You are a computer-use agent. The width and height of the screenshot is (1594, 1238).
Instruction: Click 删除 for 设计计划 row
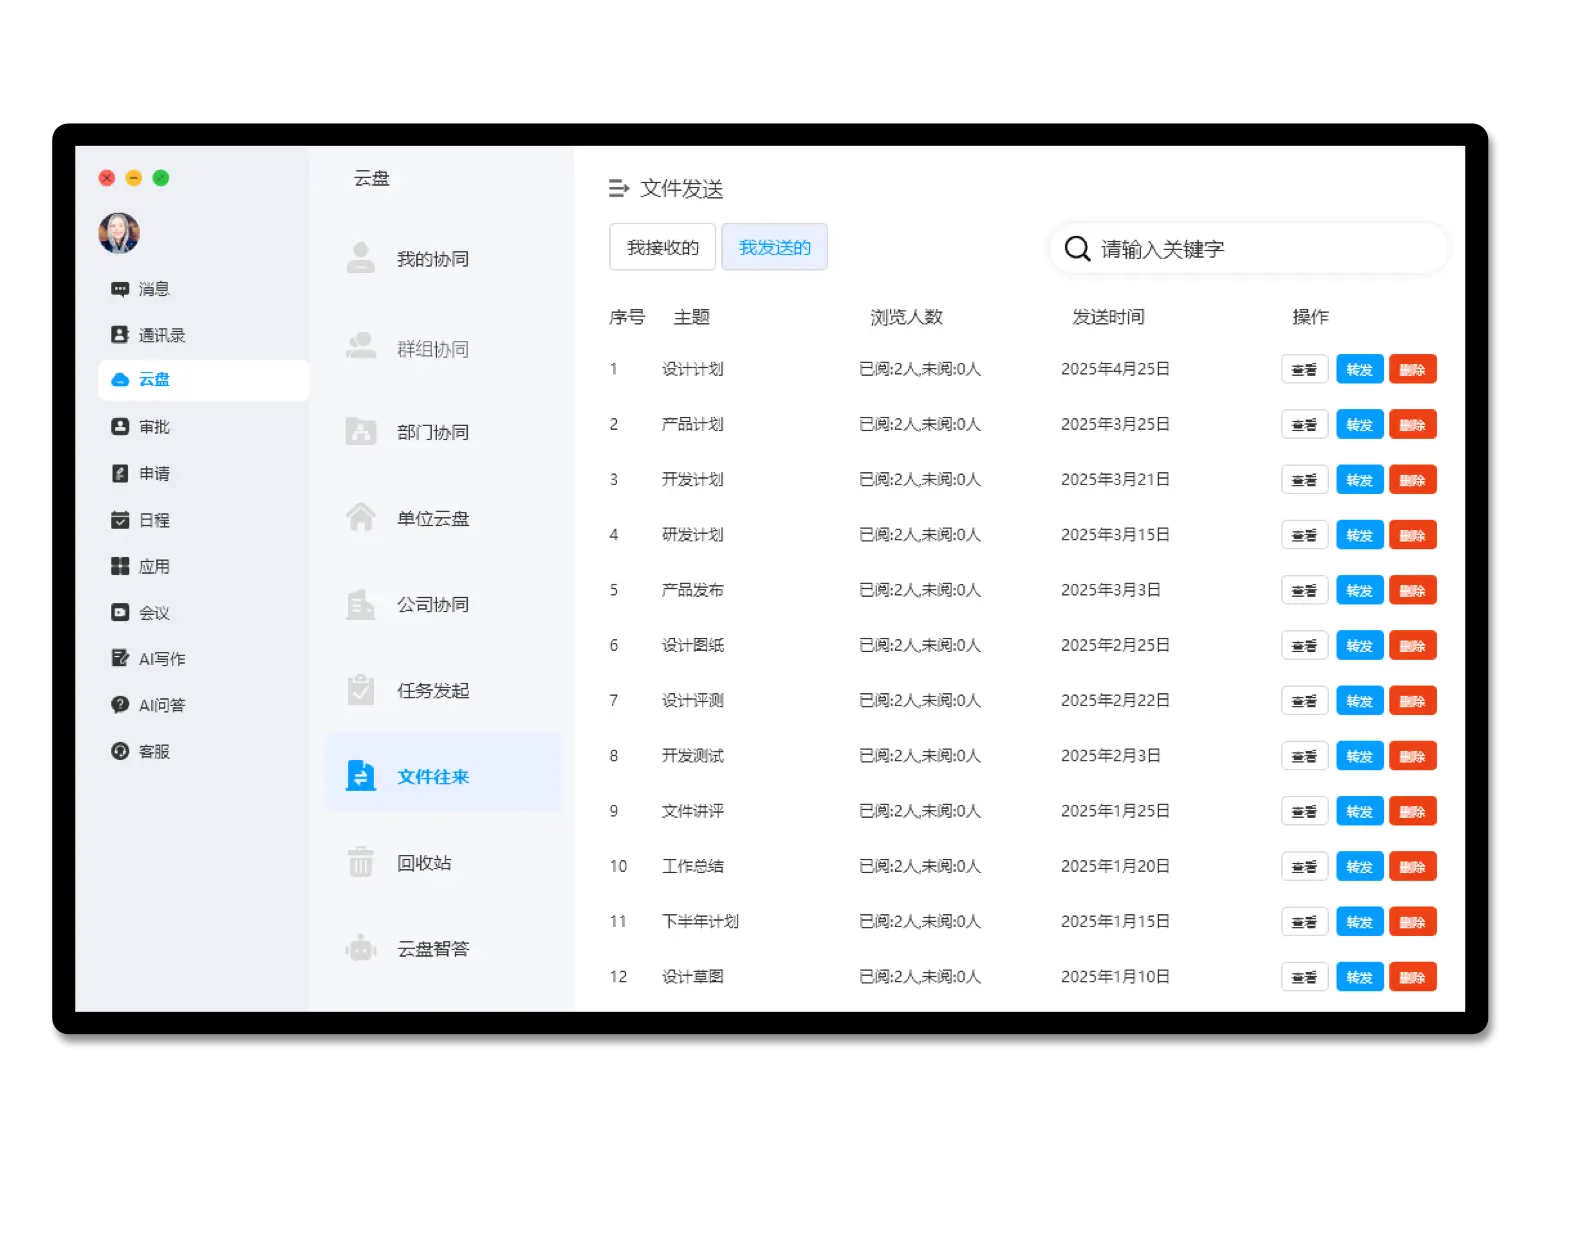1412,370
